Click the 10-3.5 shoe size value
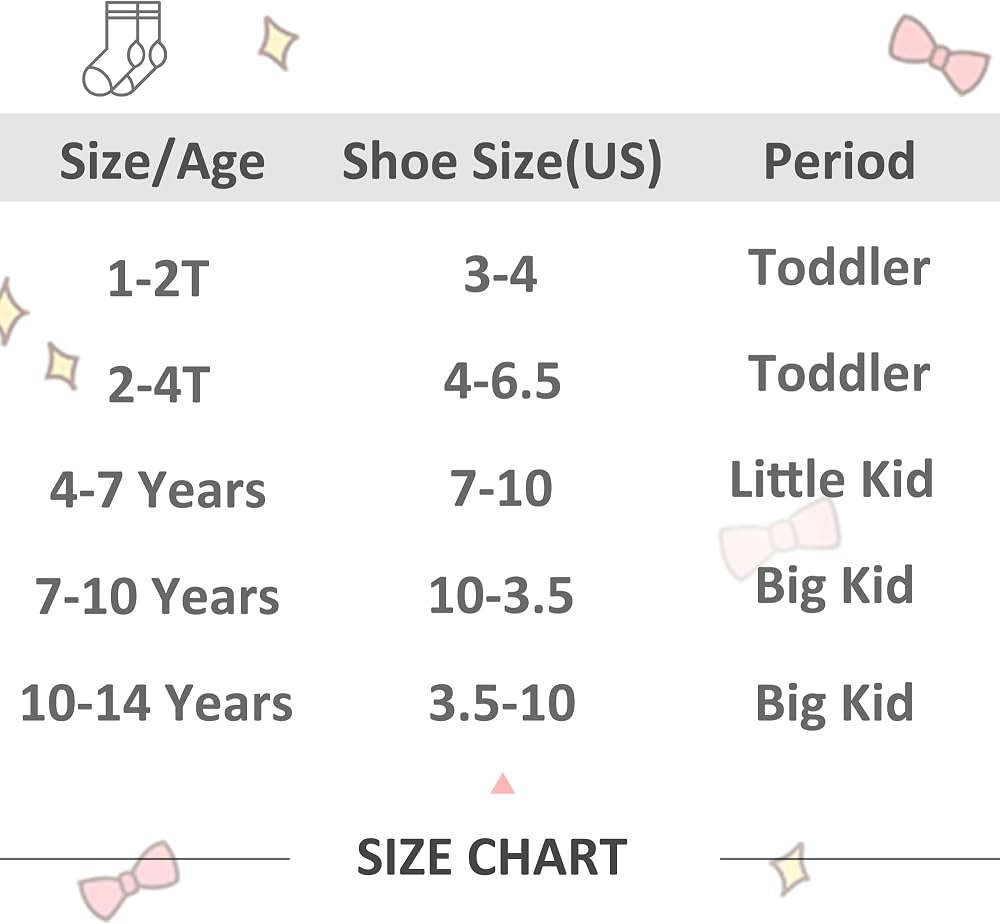Viewport: 1000px width, 924px height. [501, 595]
